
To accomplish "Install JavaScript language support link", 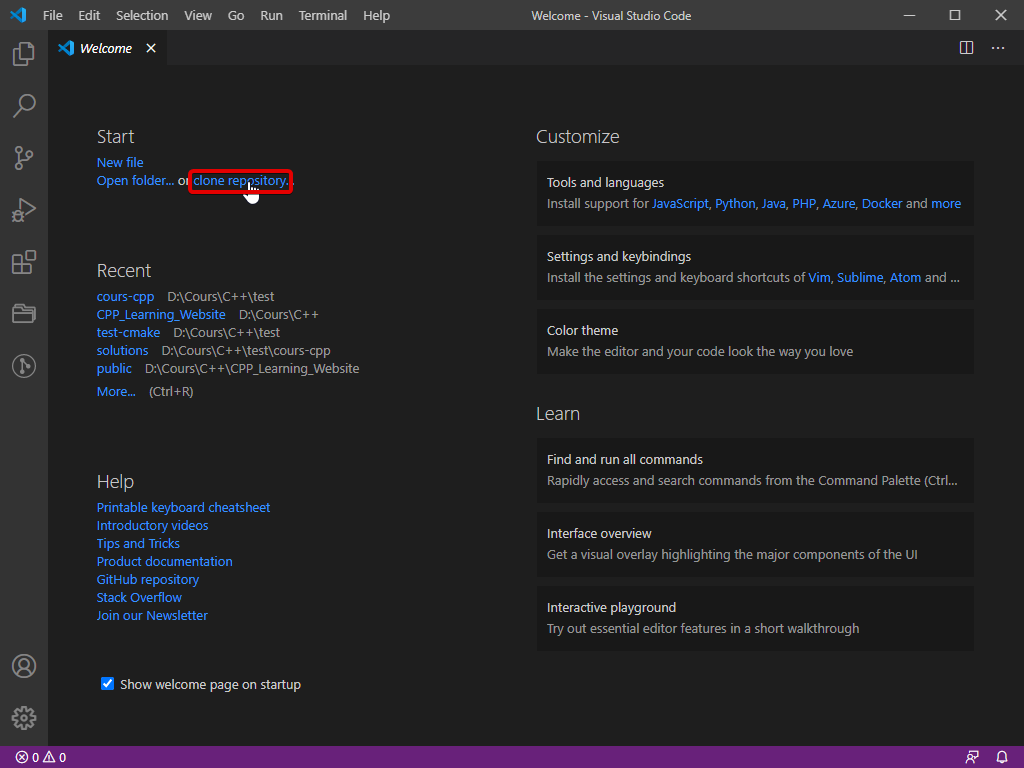I will coord(680,204).
